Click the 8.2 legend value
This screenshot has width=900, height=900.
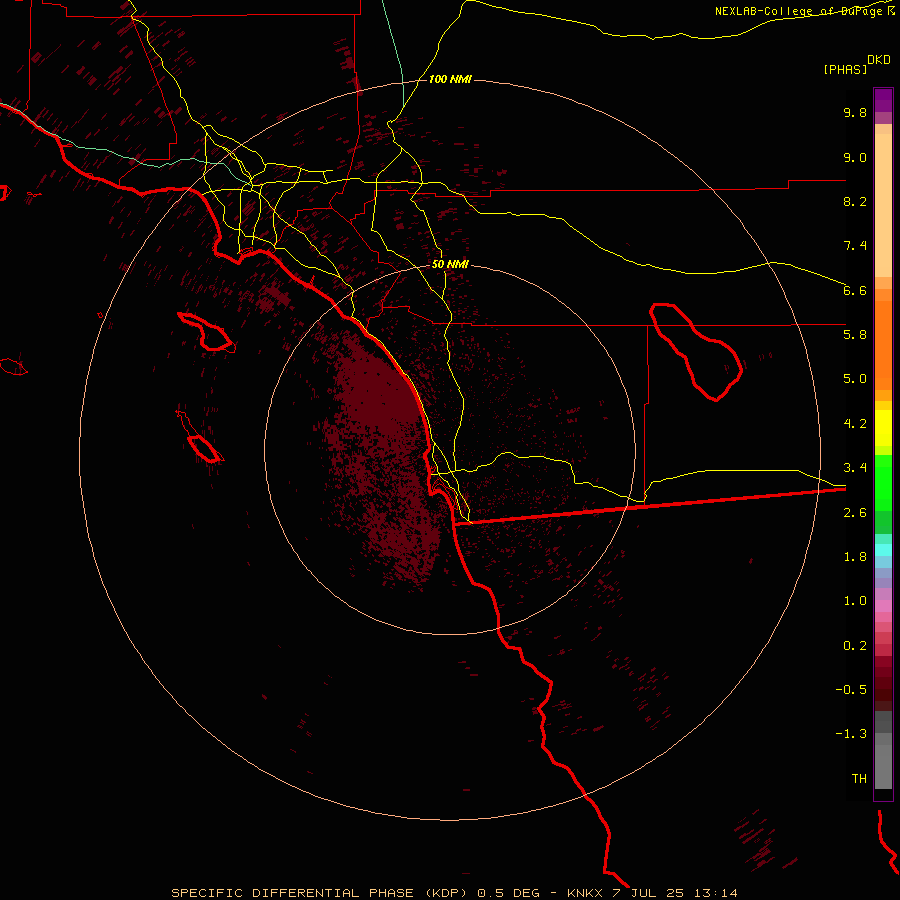pos(855,201)
